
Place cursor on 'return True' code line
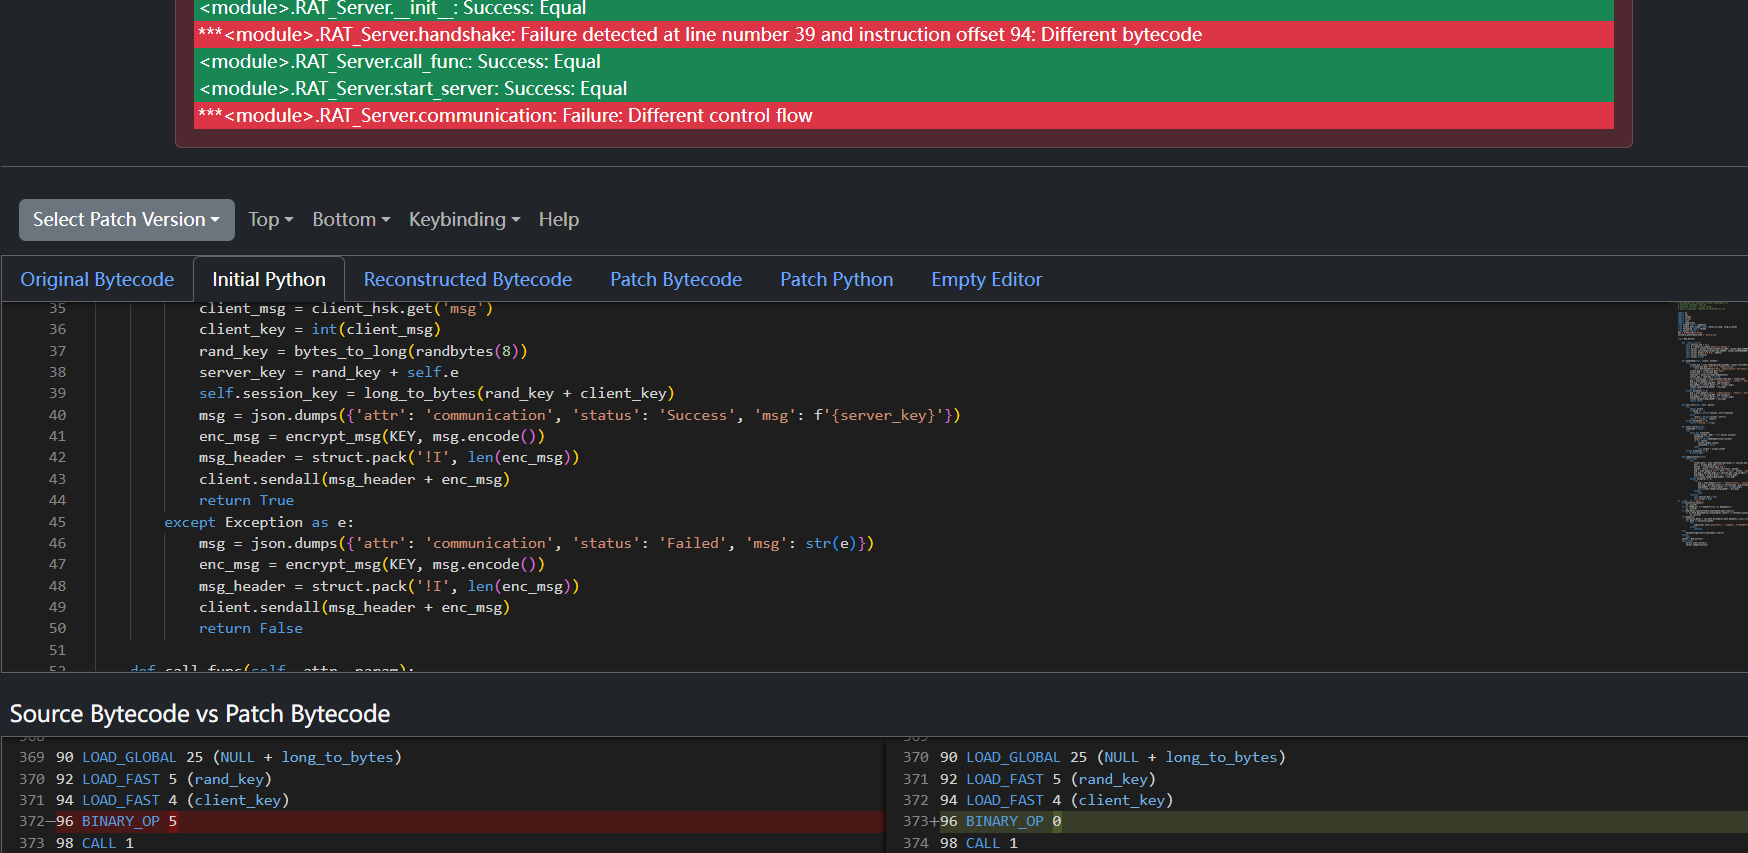(x=246, y=501)
